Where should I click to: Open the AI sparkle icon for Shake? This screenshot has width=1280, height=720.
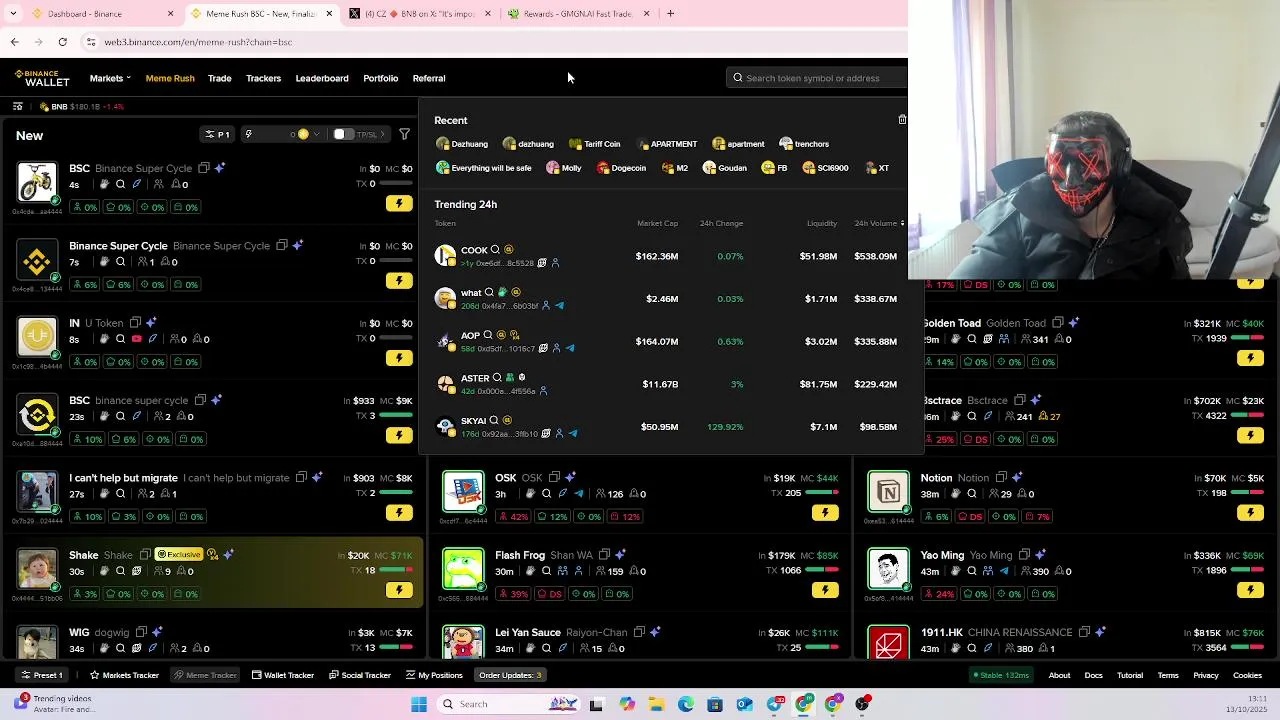pos(229,555)
